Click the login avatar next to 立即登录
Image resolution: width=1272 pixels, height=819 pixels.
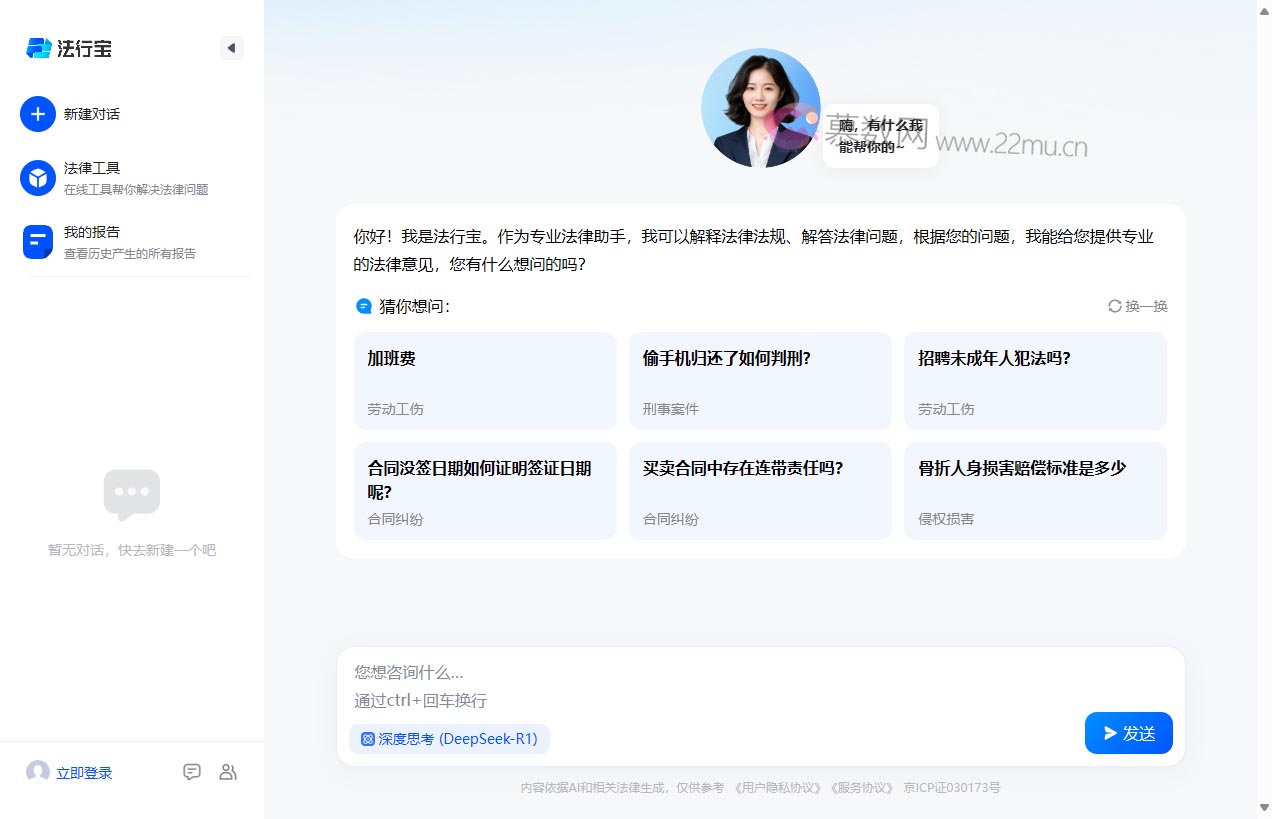[37, 771]
